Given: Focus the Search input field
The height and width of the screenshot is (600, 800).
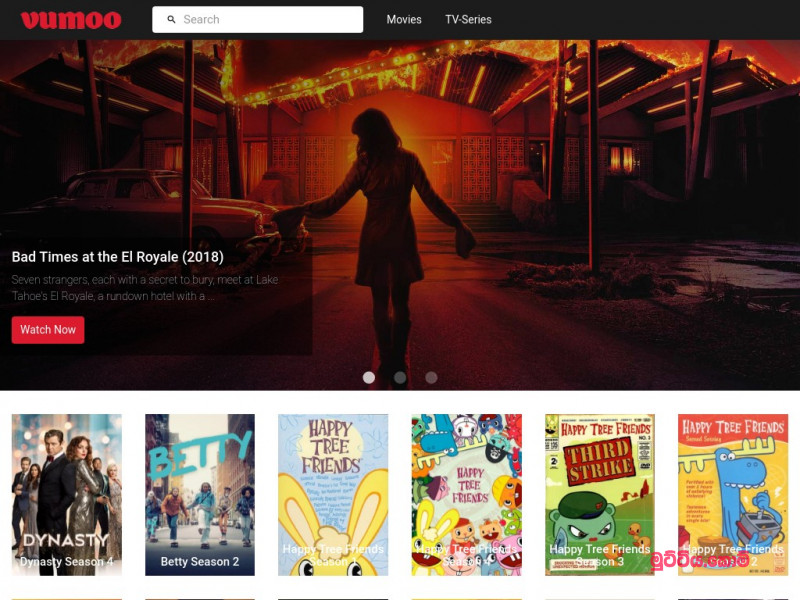Looking at the screenshot, I should tap(258, 19).
